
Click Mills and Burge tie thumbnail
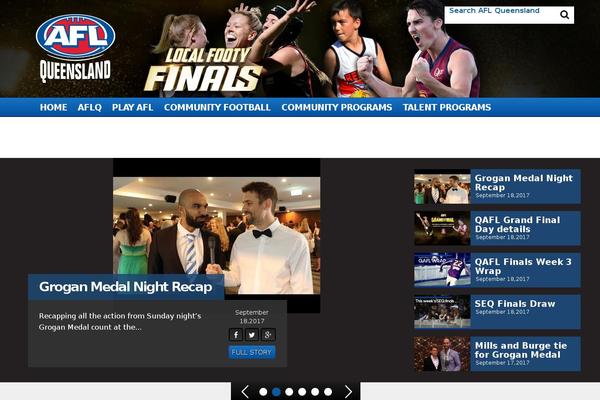click(x=442, y=354)
